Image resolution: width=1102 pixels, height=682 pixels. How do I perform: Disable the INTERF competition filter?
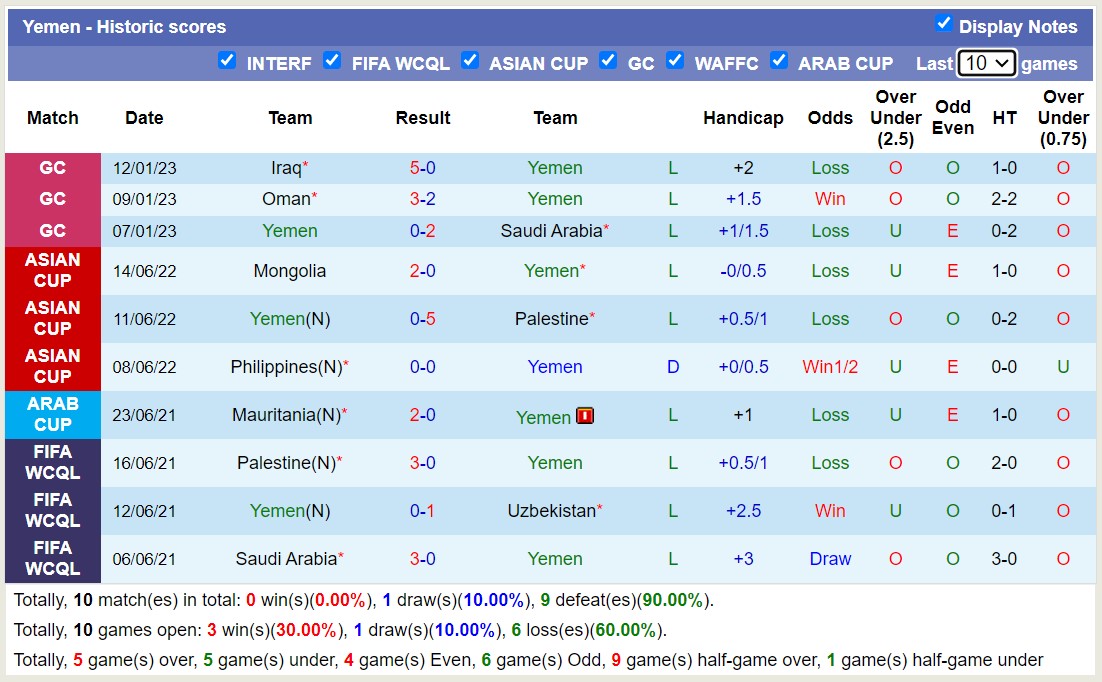point(228,61)
